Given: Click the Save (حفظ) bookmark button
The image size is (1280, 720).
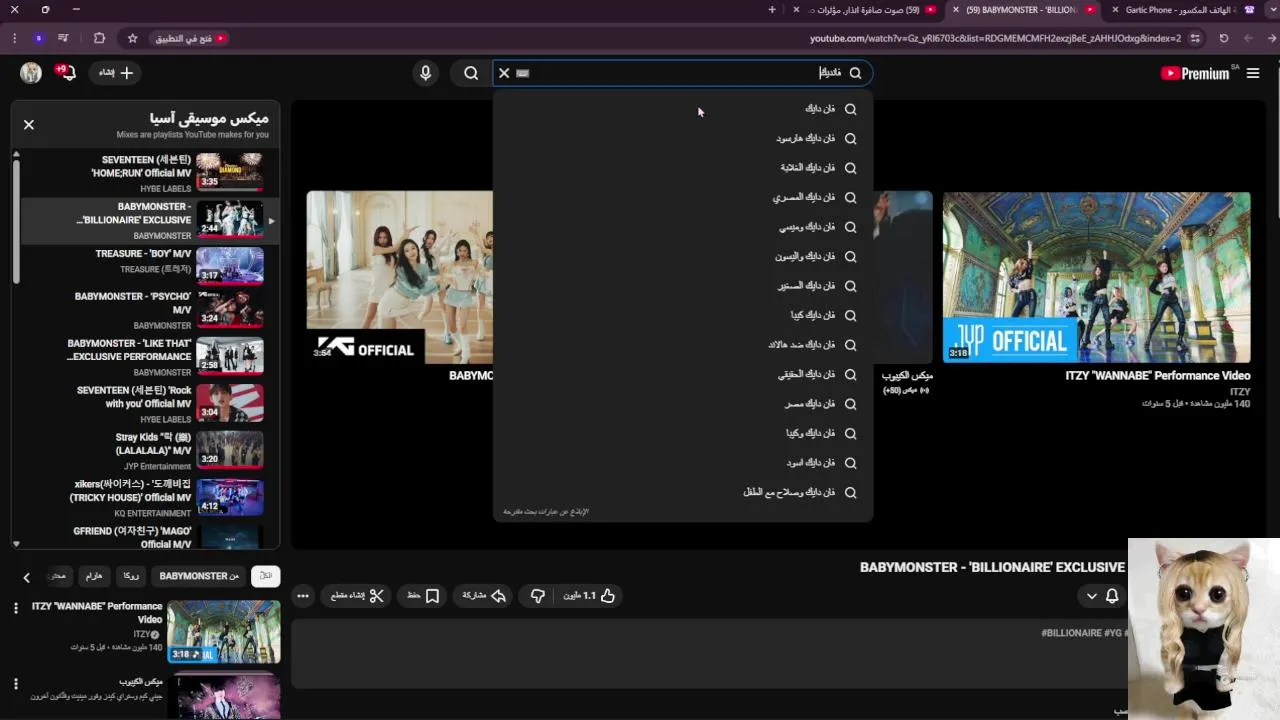Looking at the screenshot, I should pos(423,596).
